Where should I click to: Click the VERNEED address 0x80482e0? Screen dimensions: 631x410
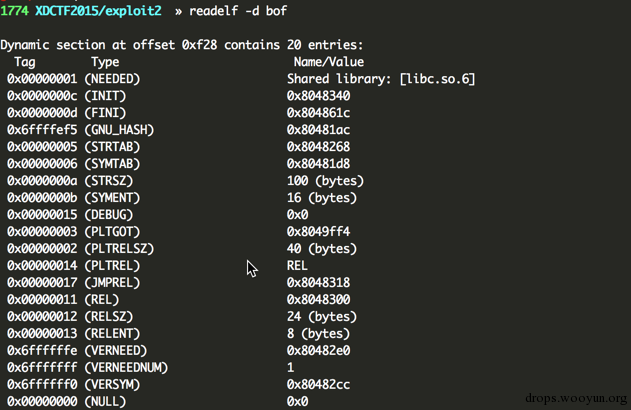pos(318,350)
